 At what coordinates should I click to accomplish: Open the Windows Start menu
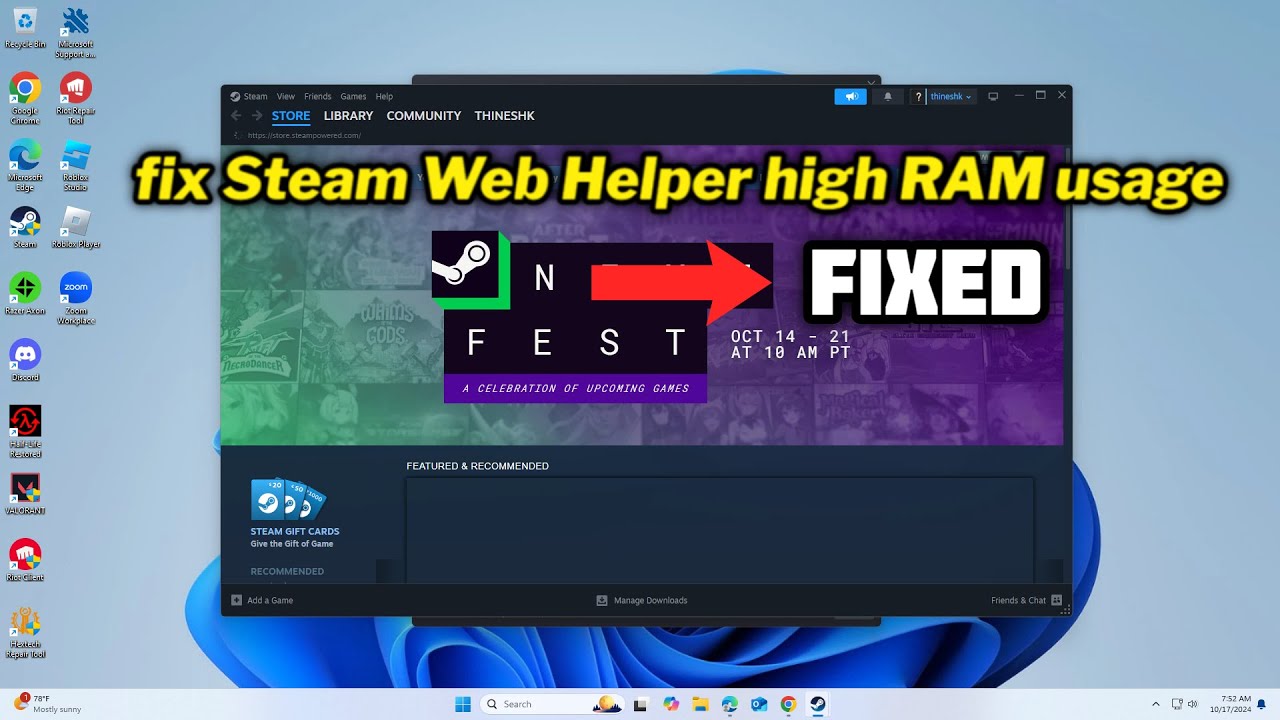463,704
